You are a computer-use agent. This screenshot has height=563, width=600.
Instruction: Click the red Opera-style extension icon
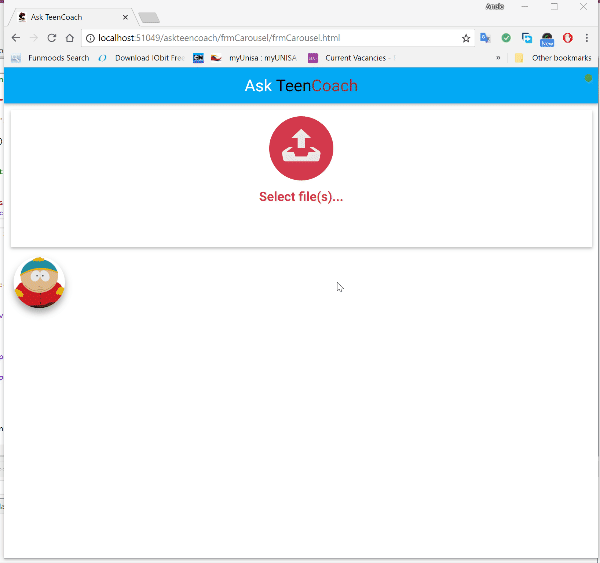(567, 38)
